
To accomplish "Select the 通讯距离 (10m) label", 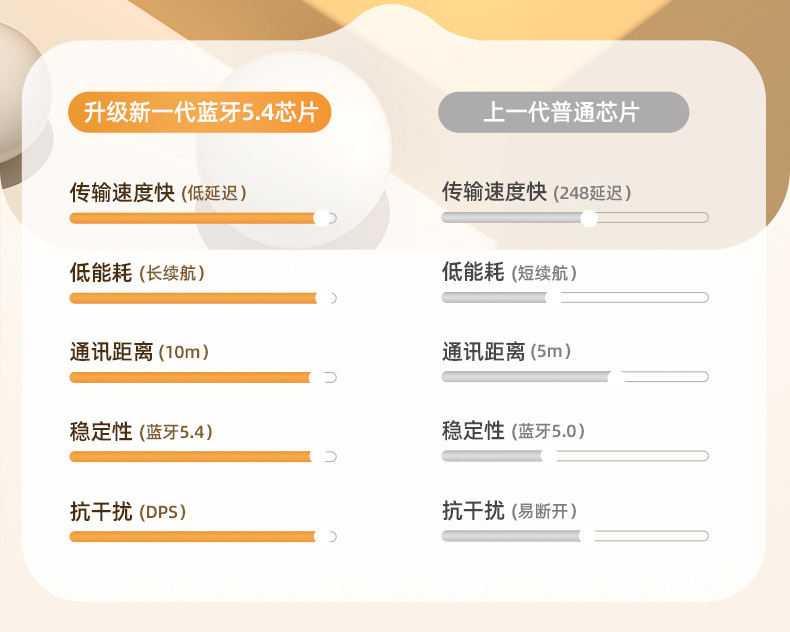I will tap(139, 352).
